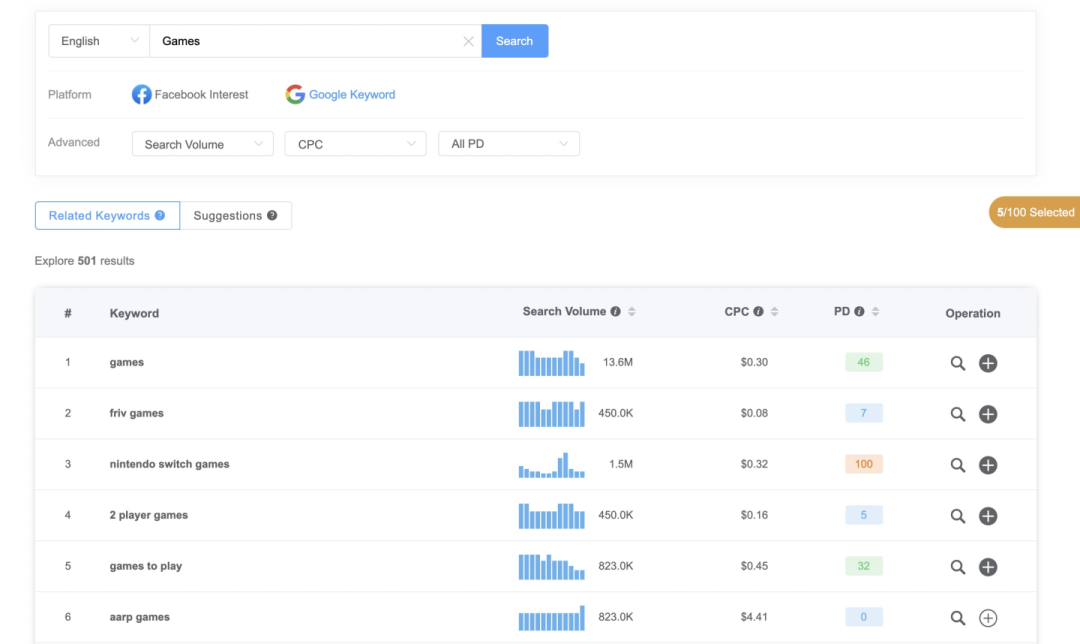
Task: Open the 5/100 Selected badge
Action: [x=1034, y=212]
